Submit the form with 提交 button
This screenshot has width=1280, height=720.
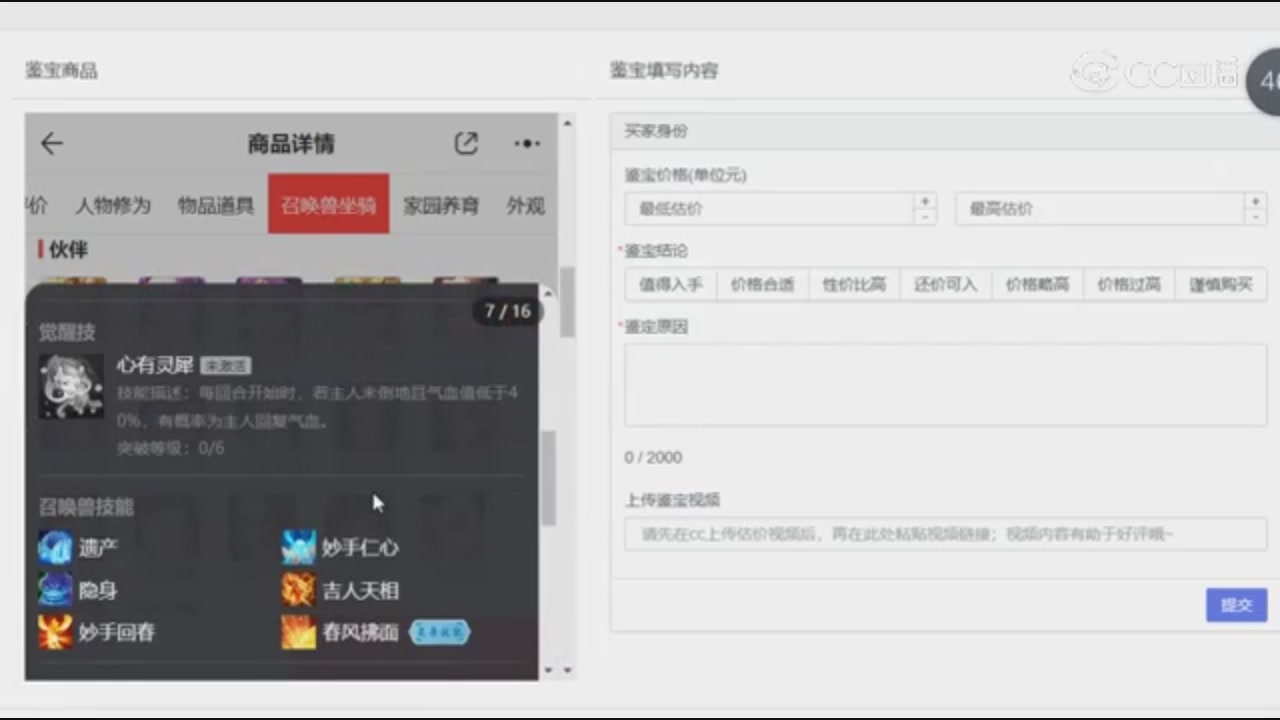click(1236, 605)
